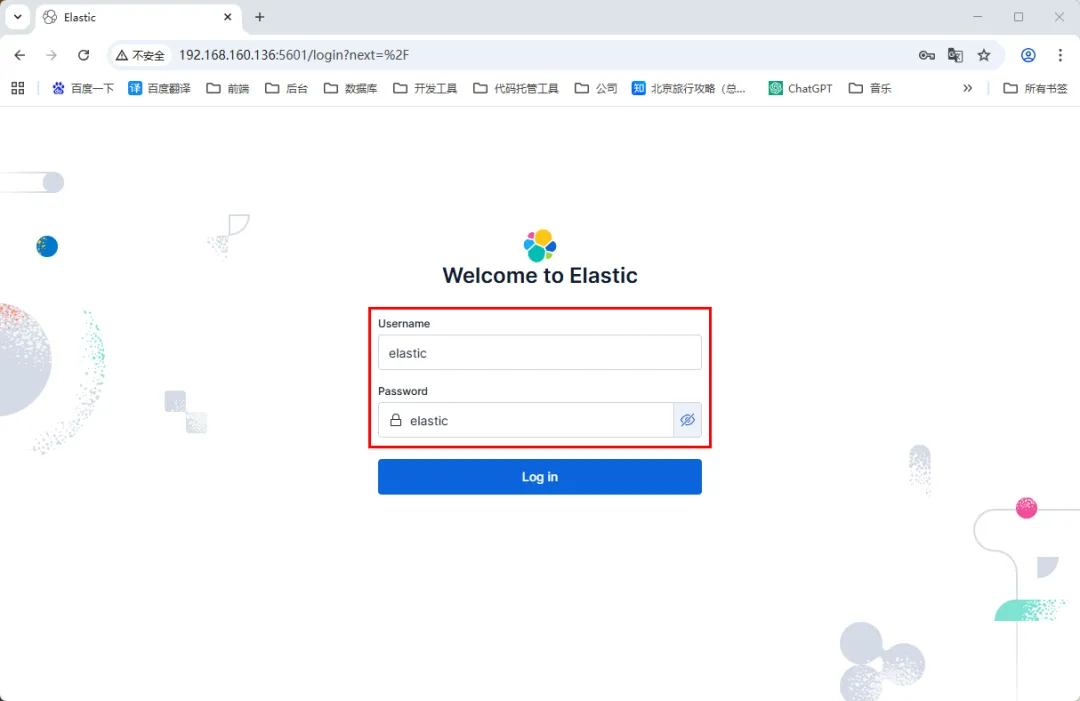Select the Elastic browser tab
The image size is (1080, 701).
click(138, 17)
